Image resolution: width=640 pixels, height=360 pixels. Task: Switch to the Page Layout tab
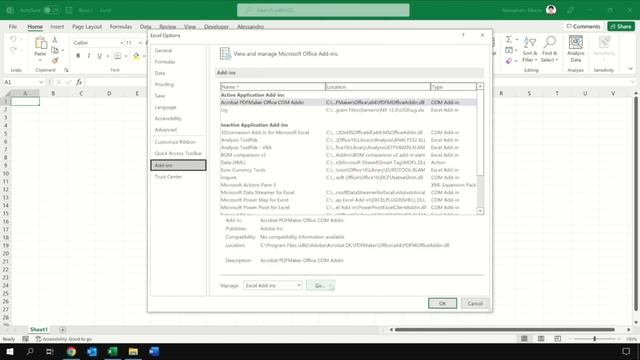pos(87,27)
